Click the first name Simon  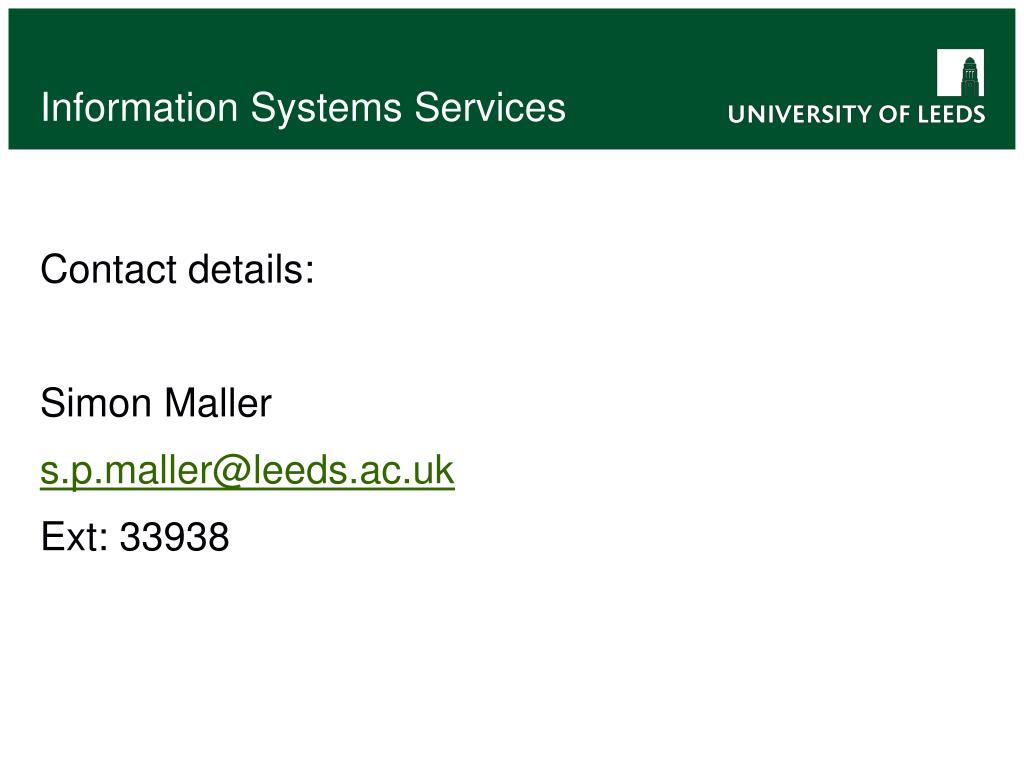tap(96, 403)
